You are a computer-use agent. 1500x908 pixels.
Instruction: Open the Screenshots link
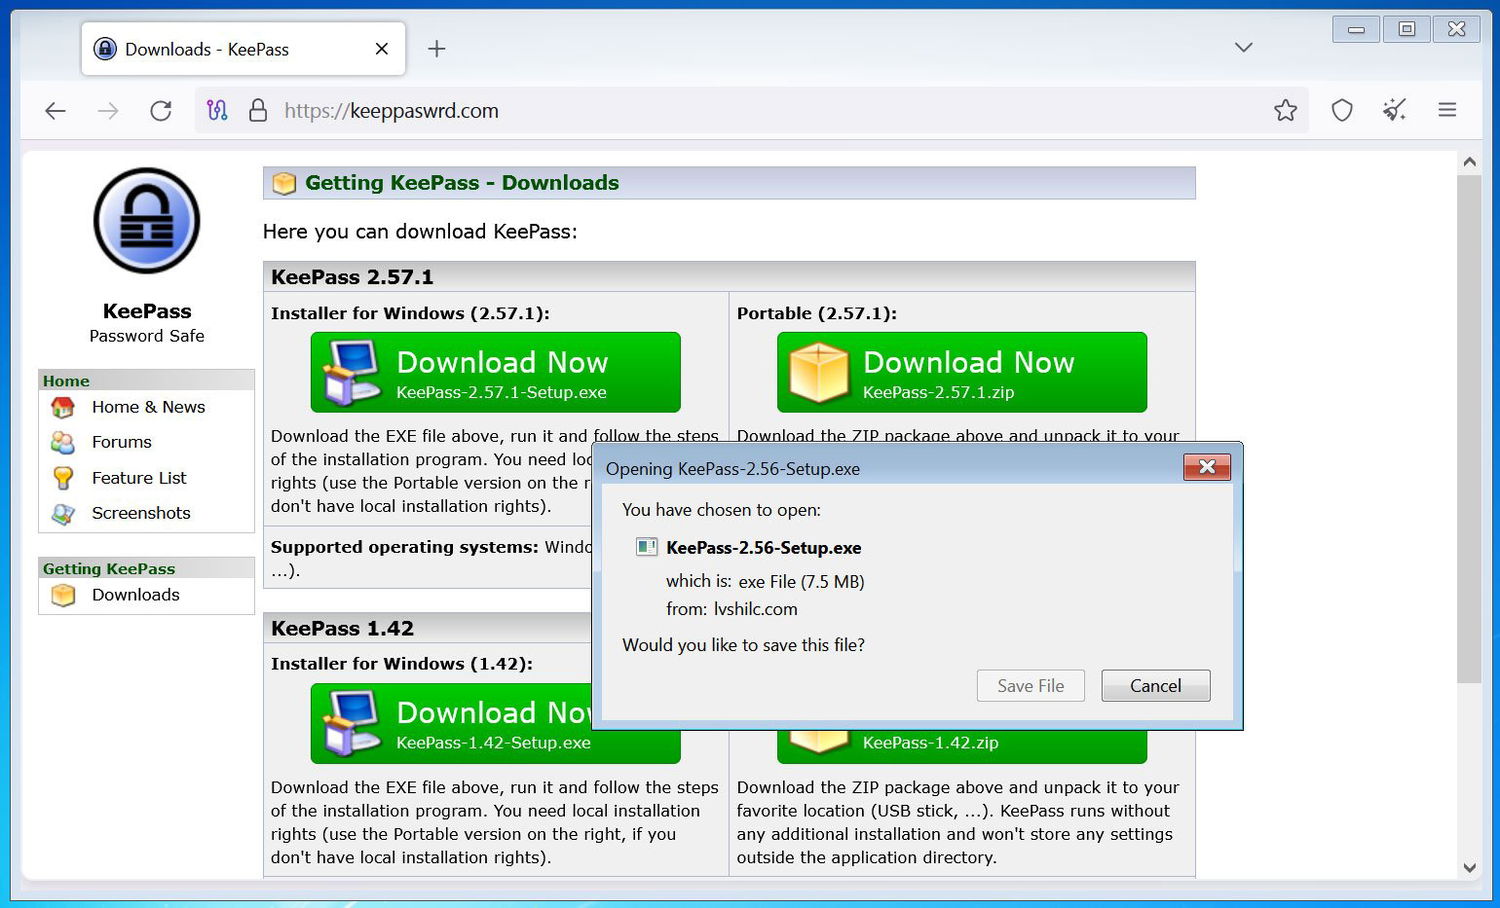point(141,513)
